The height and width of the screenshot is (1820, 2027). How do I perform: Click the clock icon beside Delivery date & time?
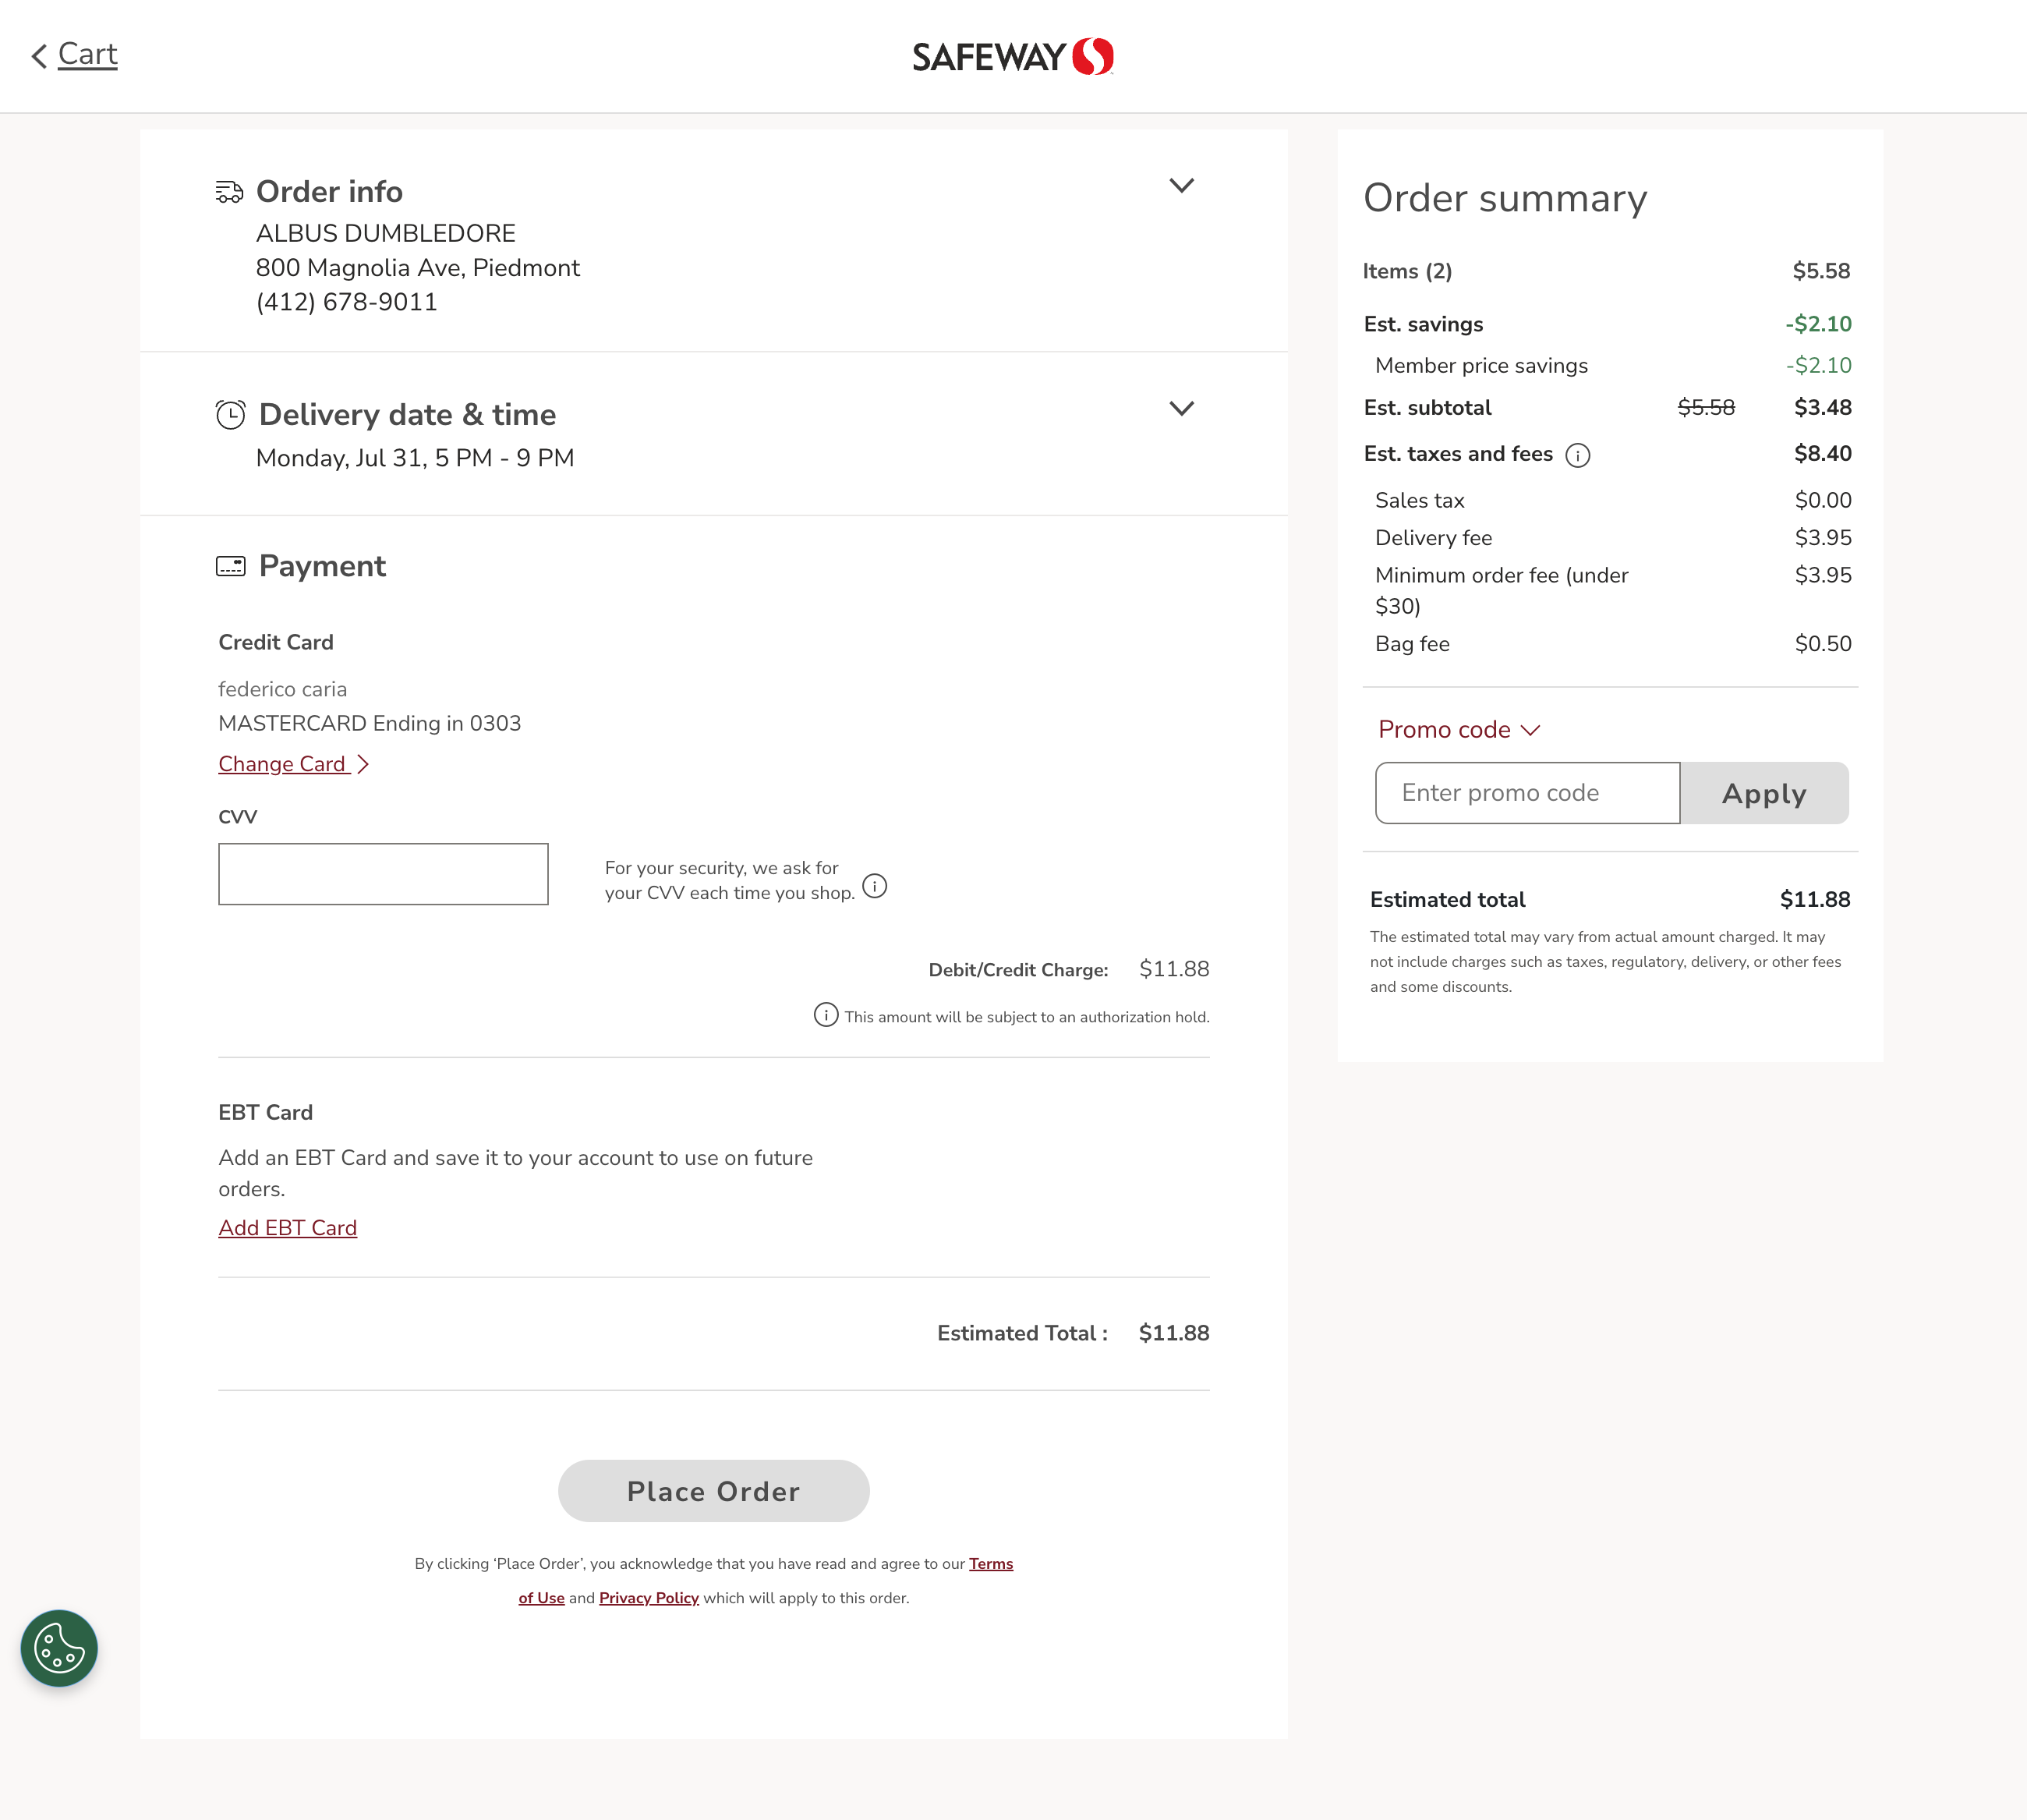coord(230,413)
